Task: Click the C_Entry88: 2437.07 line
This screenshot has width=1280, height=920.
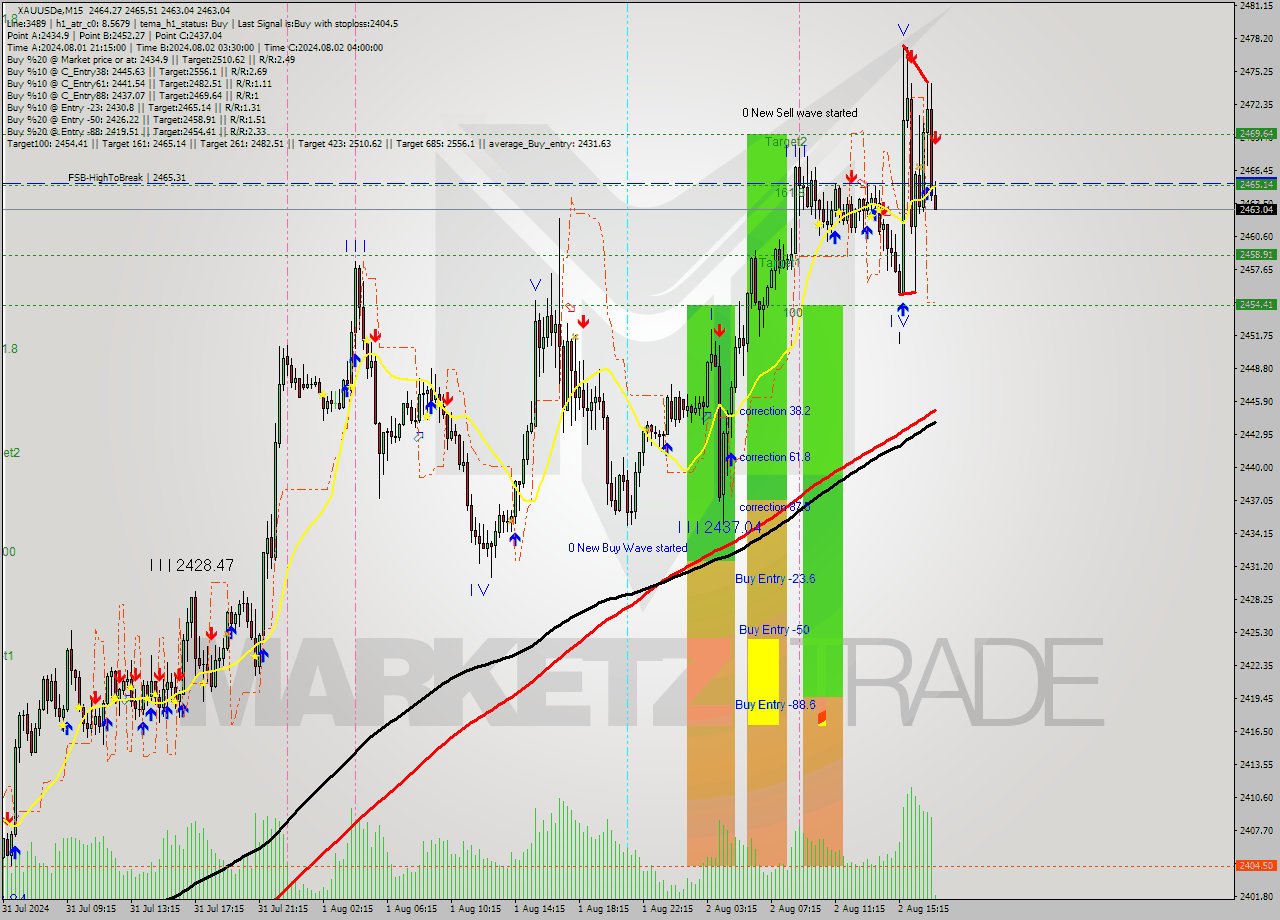Action: (x=131, y=95)
